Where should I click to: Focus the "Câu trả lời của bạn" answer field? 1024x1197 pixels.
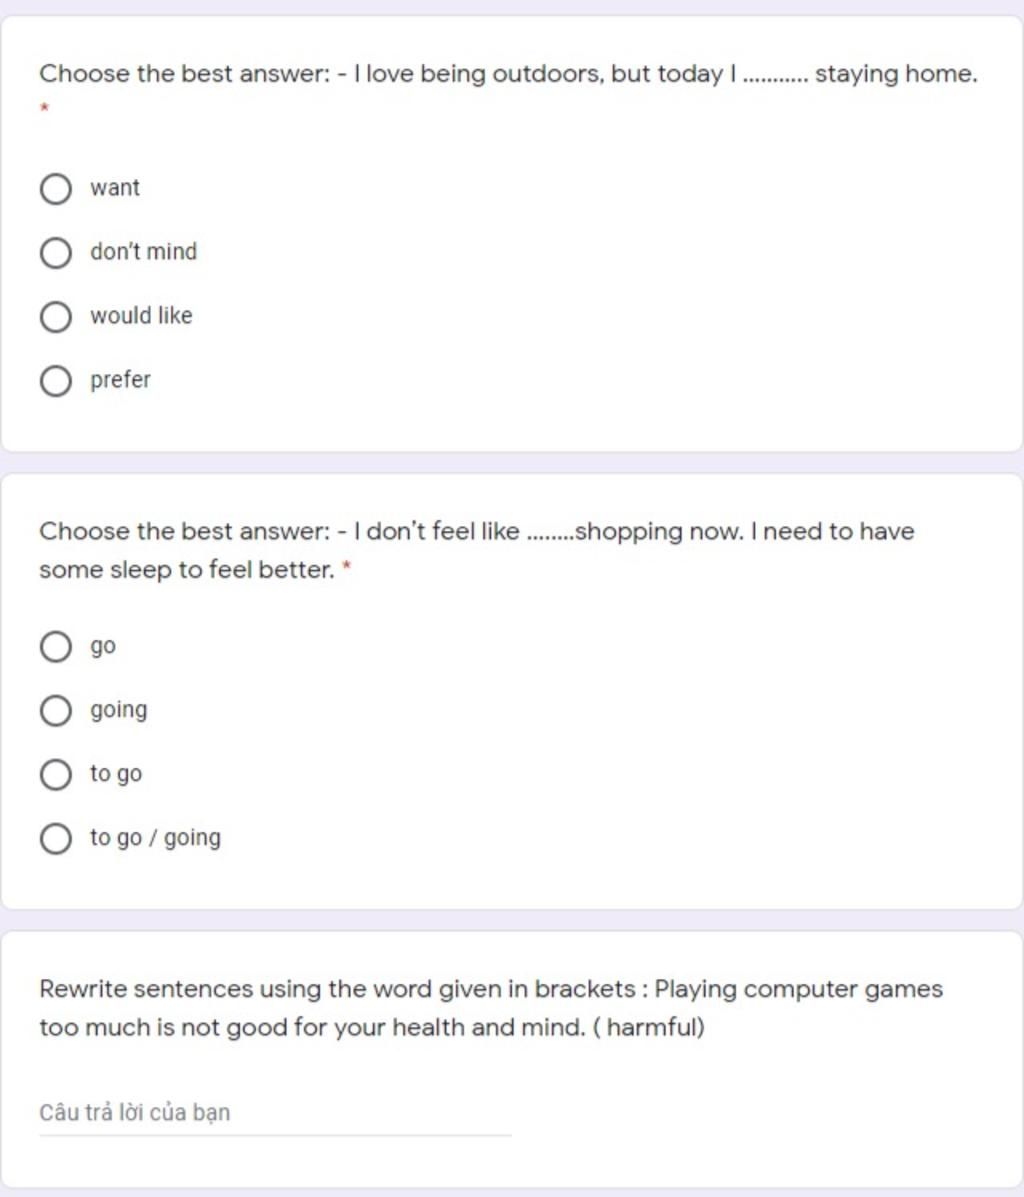[275, 1113]
